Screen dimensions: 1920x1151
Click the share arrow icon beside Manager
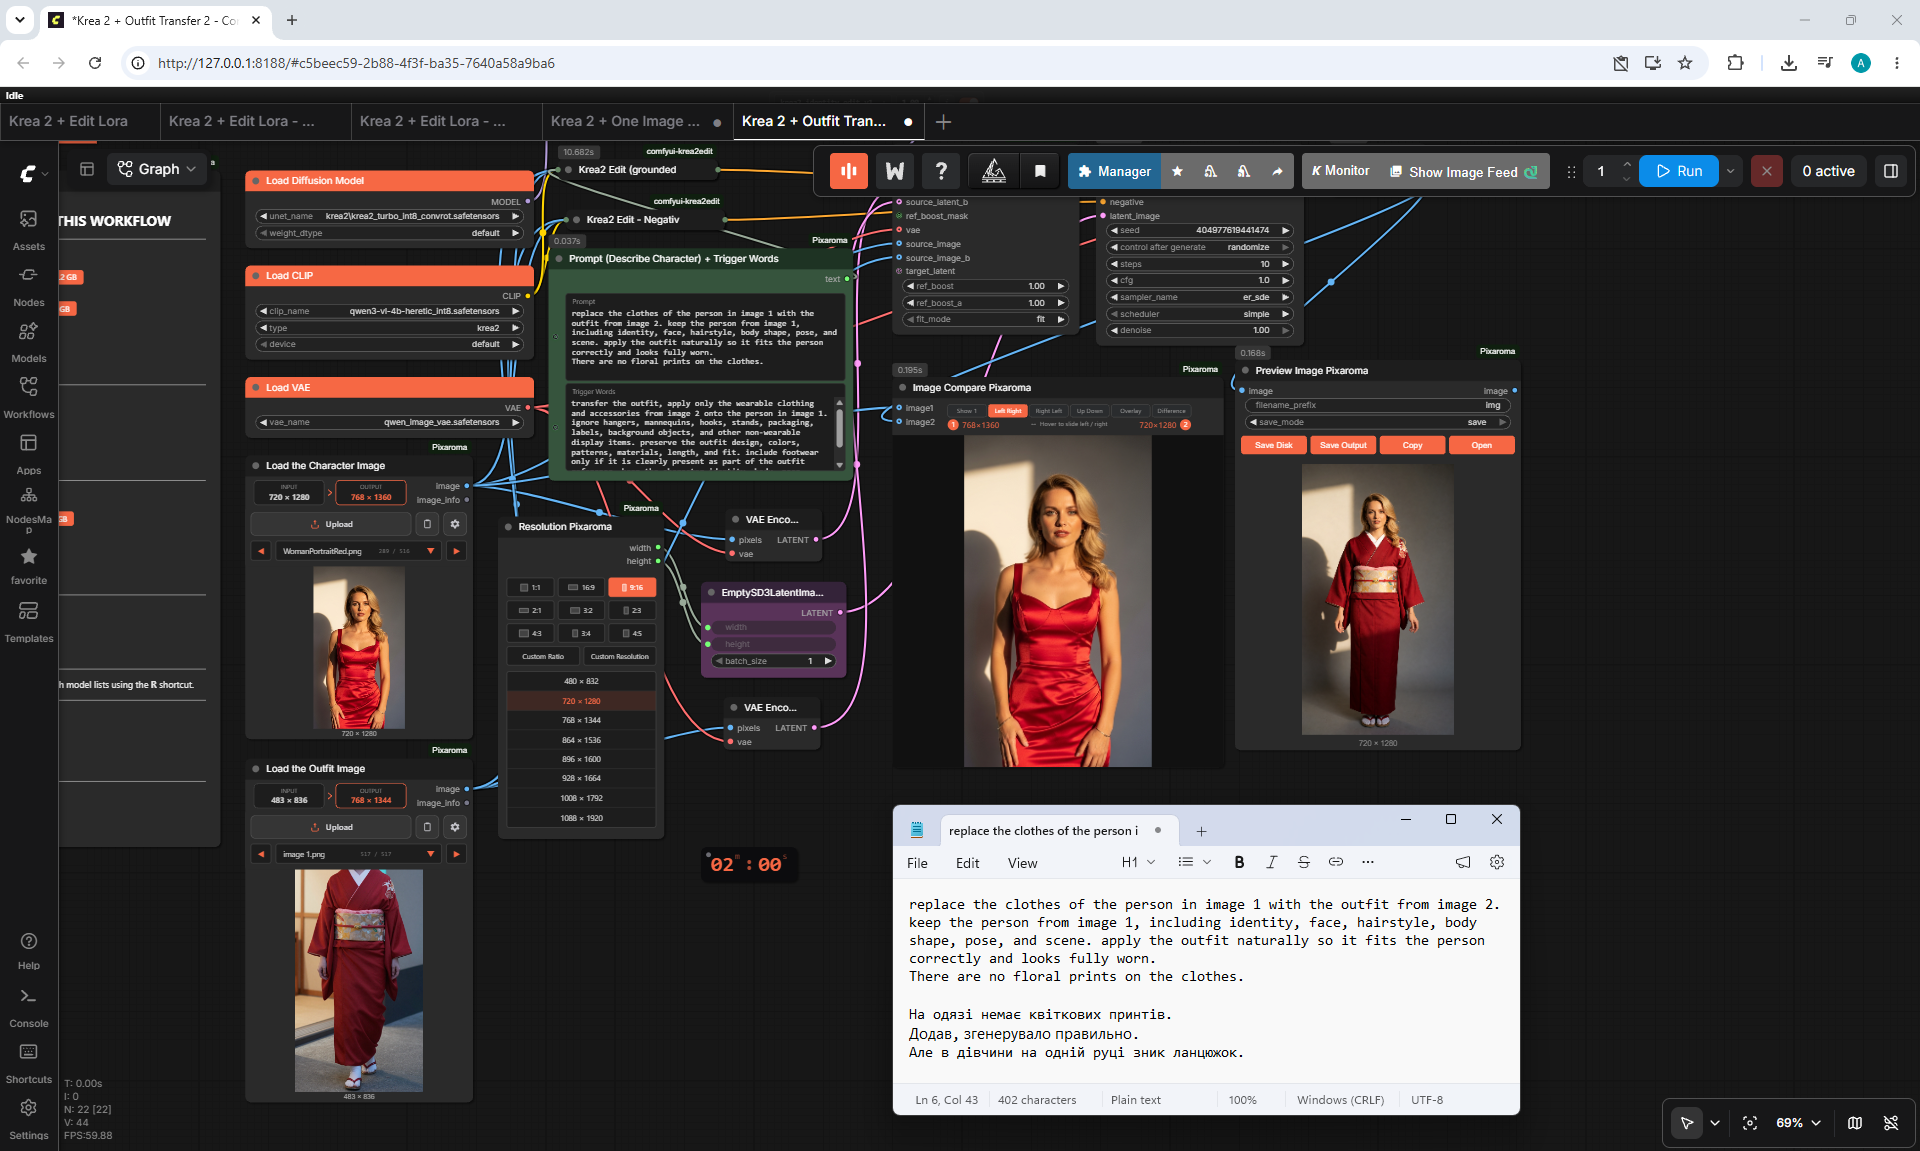click(1277, 171)
